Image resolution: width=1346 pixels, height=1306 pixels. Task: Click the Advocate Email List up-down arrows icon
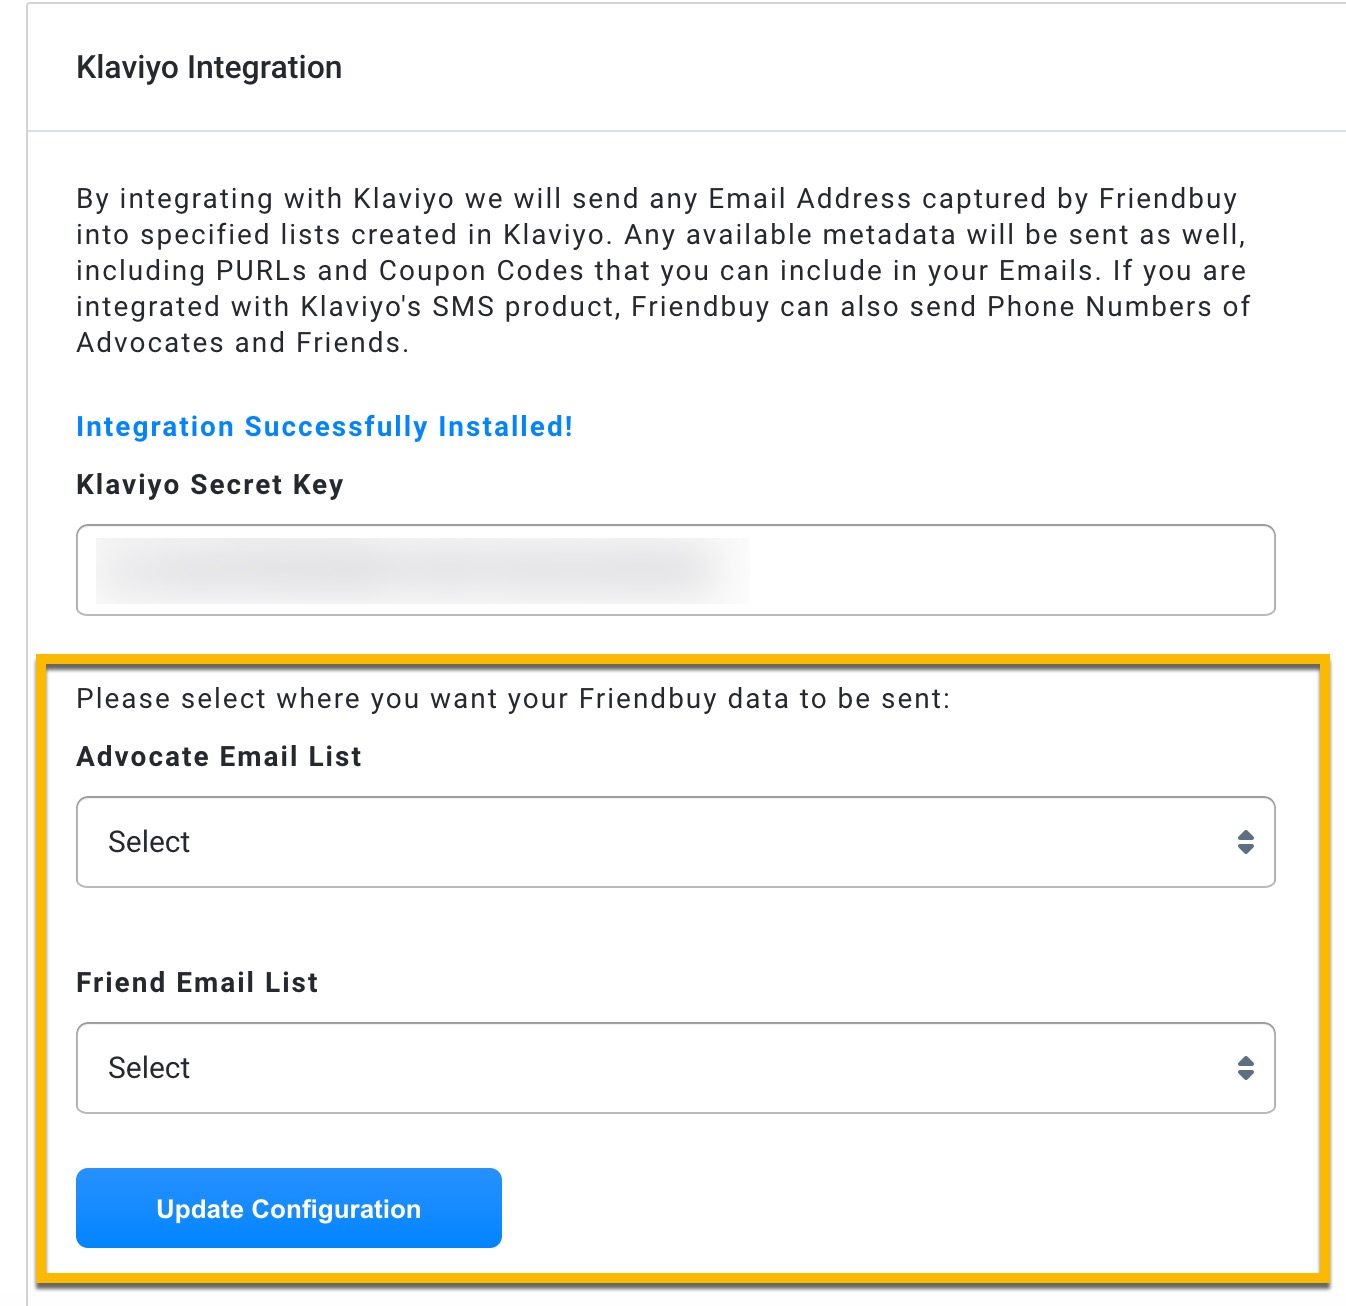(x=1245, y=842)
